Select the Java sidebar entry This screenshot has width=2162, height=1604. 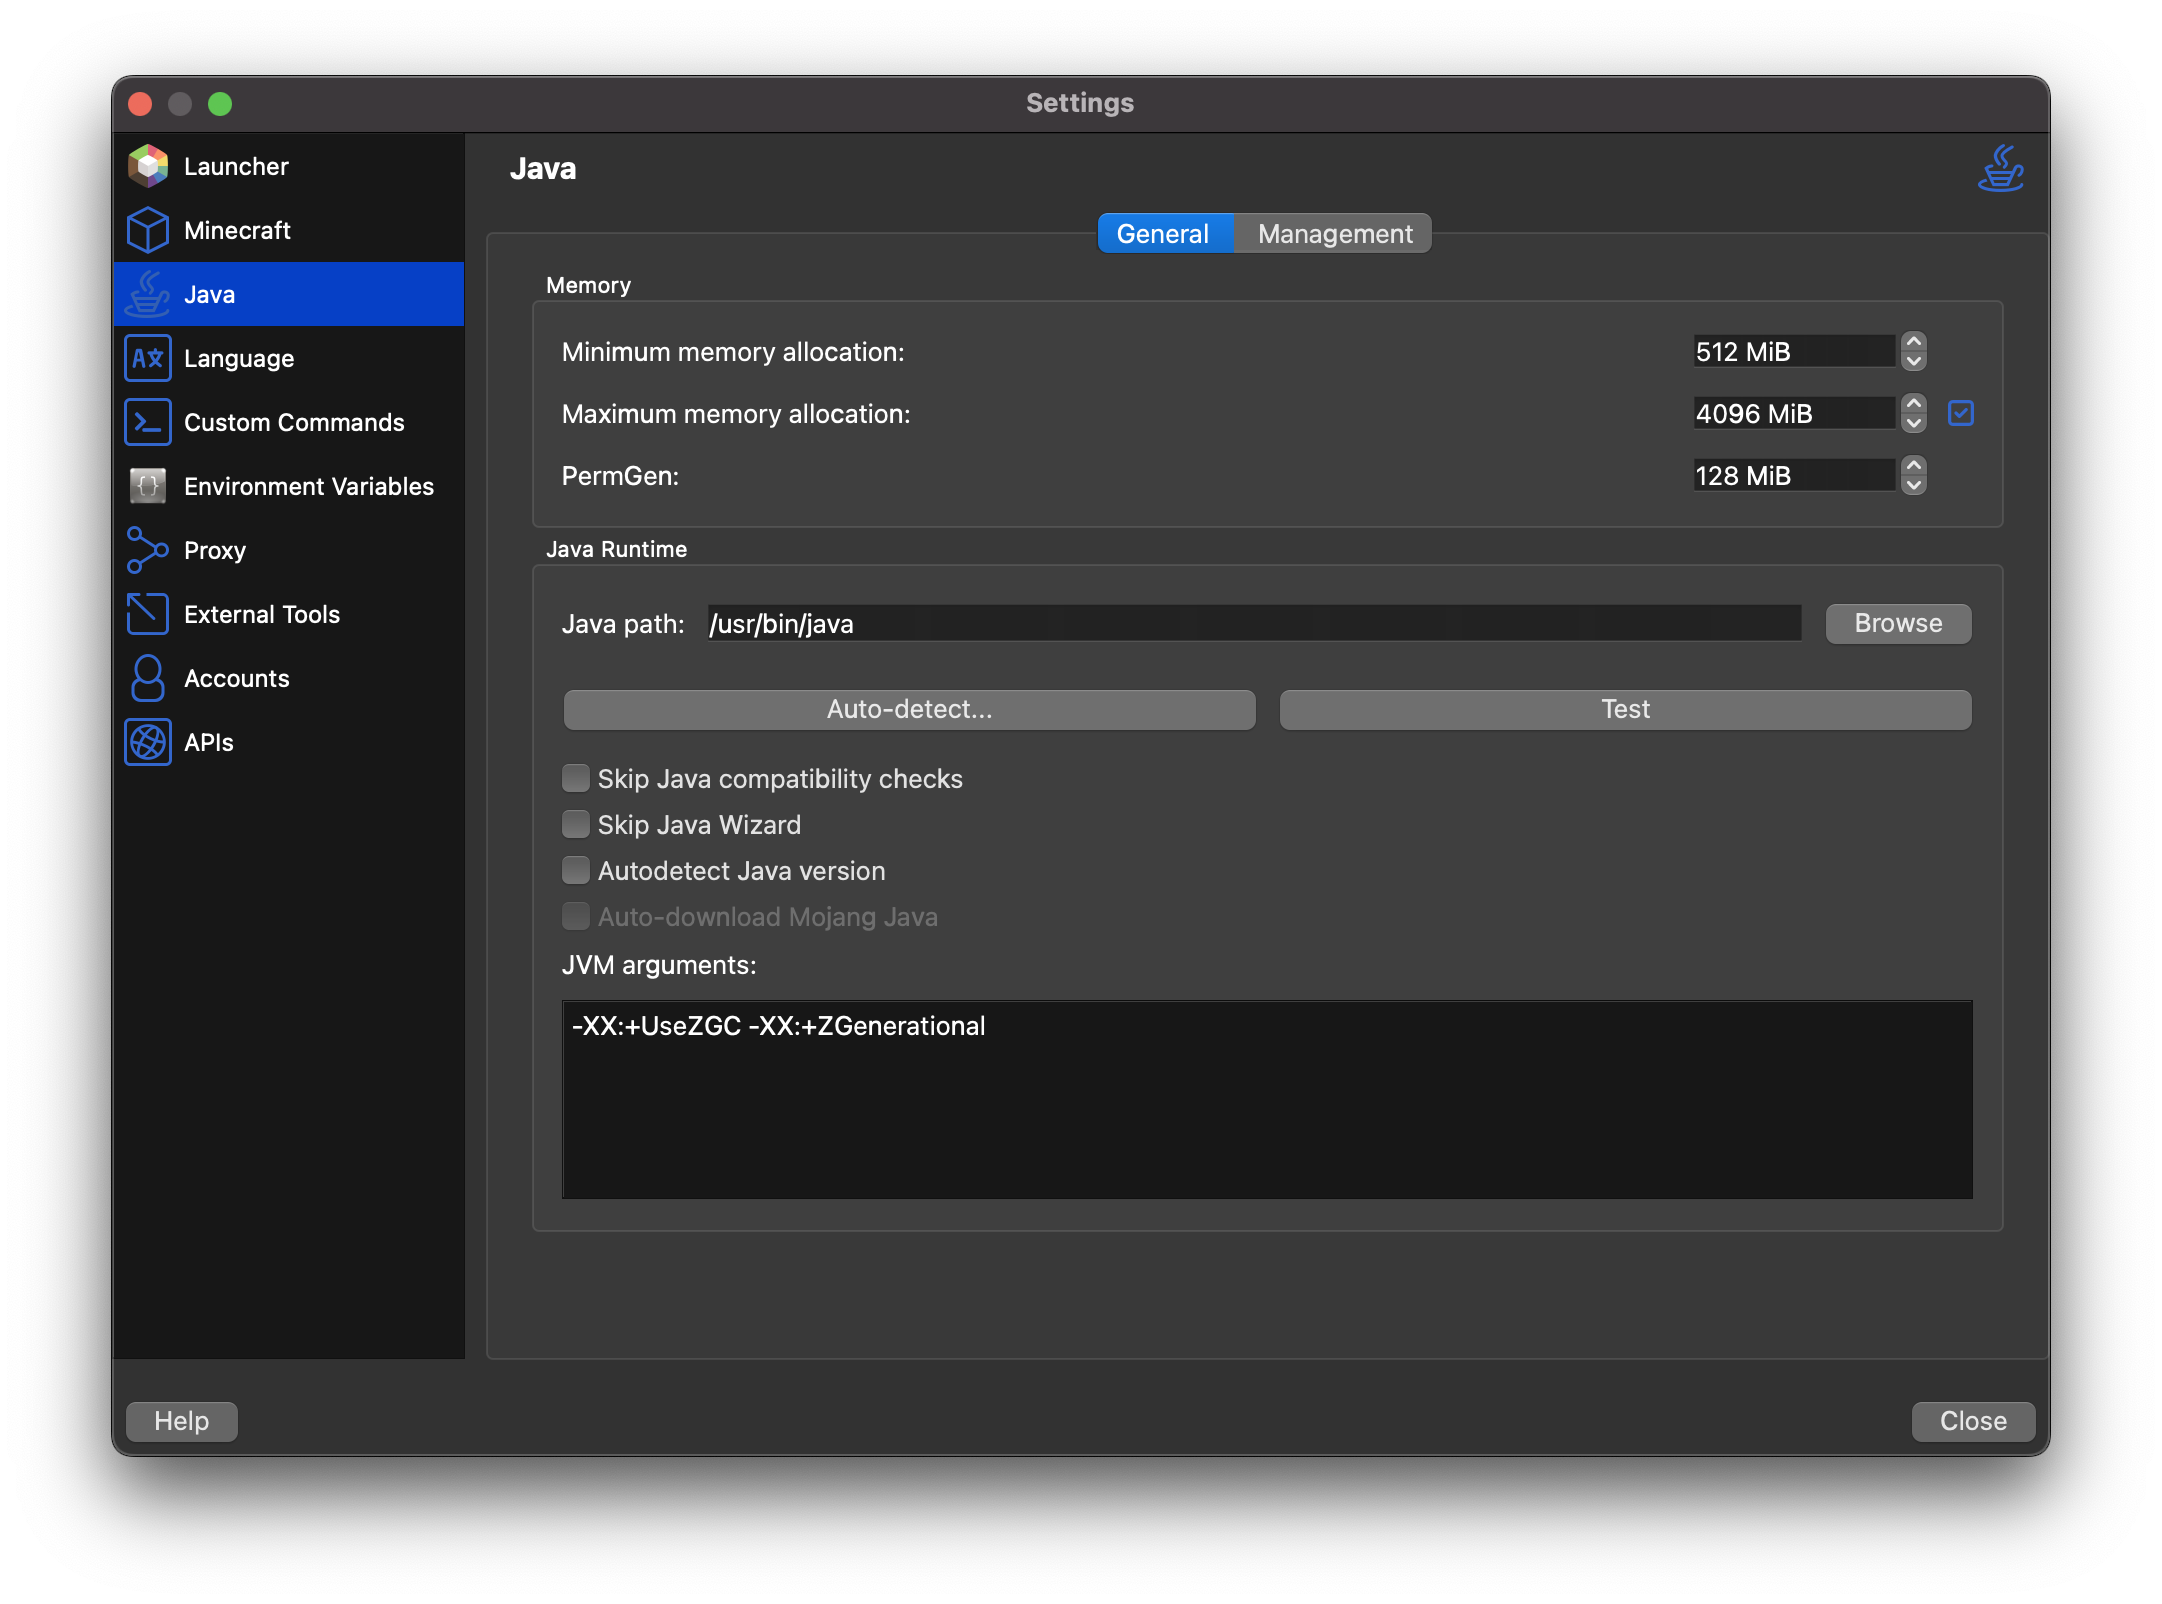point(288,294)
